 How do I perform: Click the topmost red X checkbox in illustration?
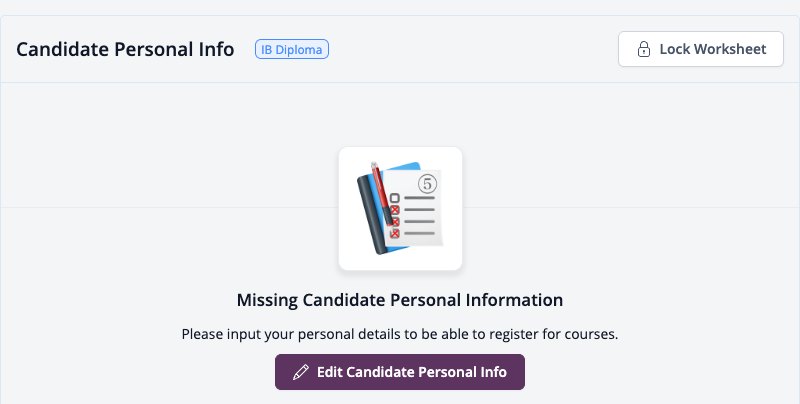(395, 210)
